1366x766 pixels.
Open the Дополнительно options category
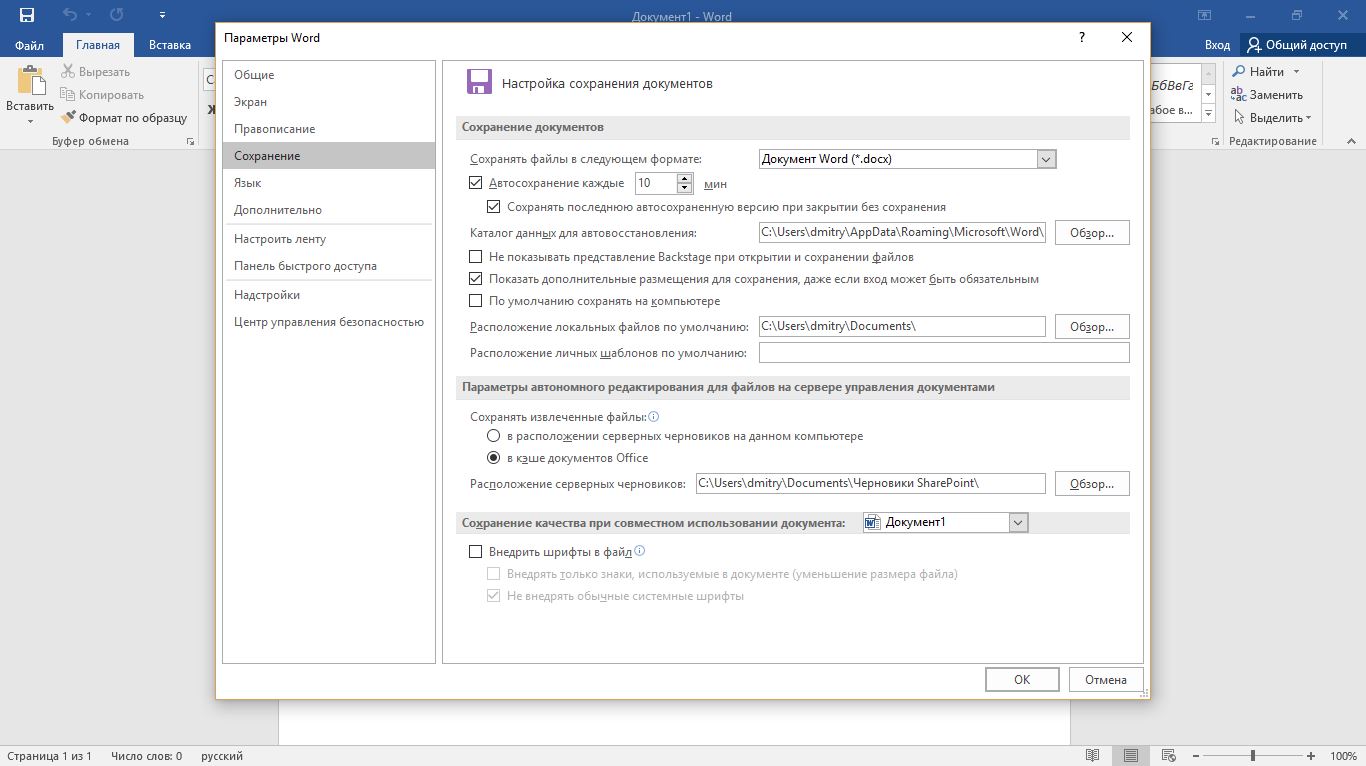(x=329, y=210)
